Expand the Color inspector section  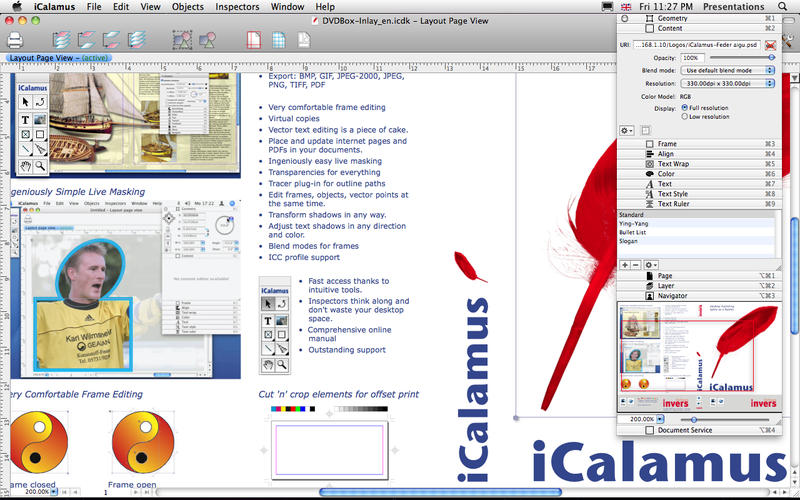[x=698, y=173]
